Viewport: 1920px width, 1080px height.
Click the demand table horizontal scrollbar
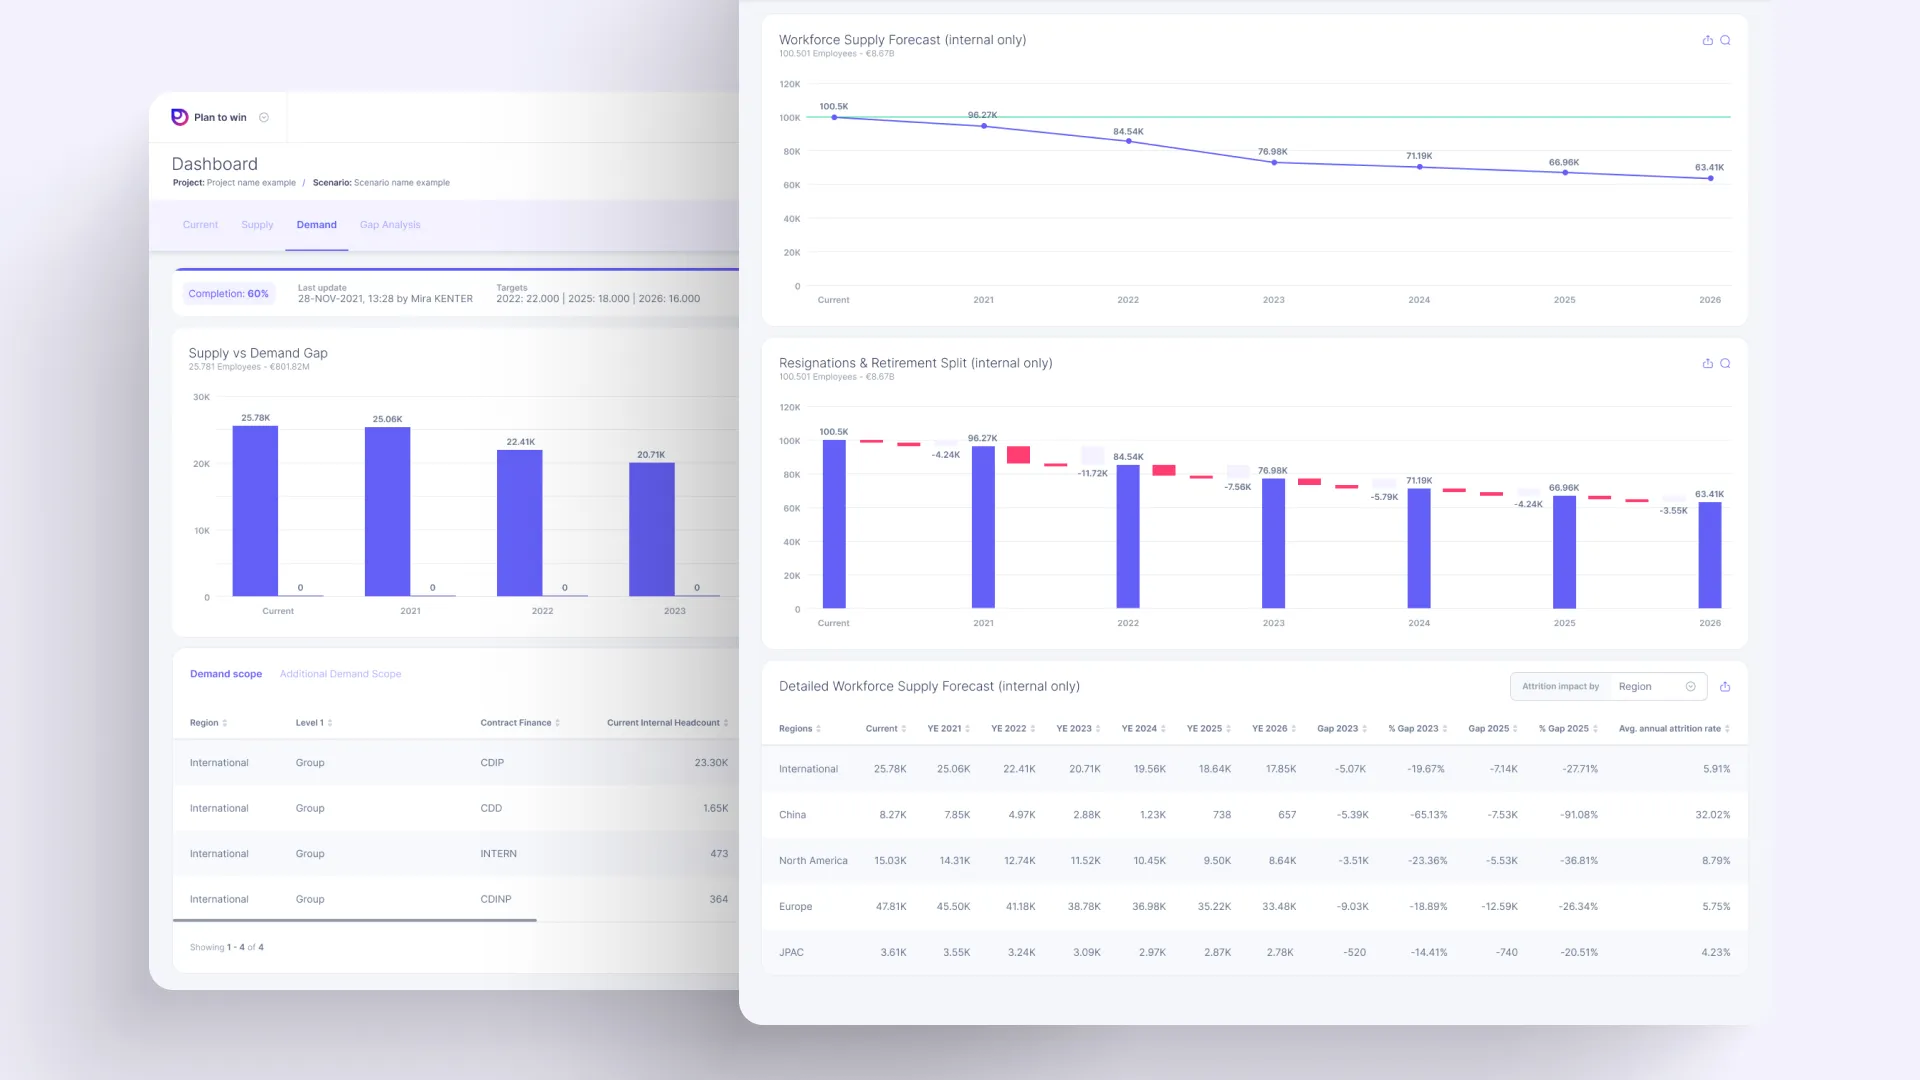pos(354,920)
